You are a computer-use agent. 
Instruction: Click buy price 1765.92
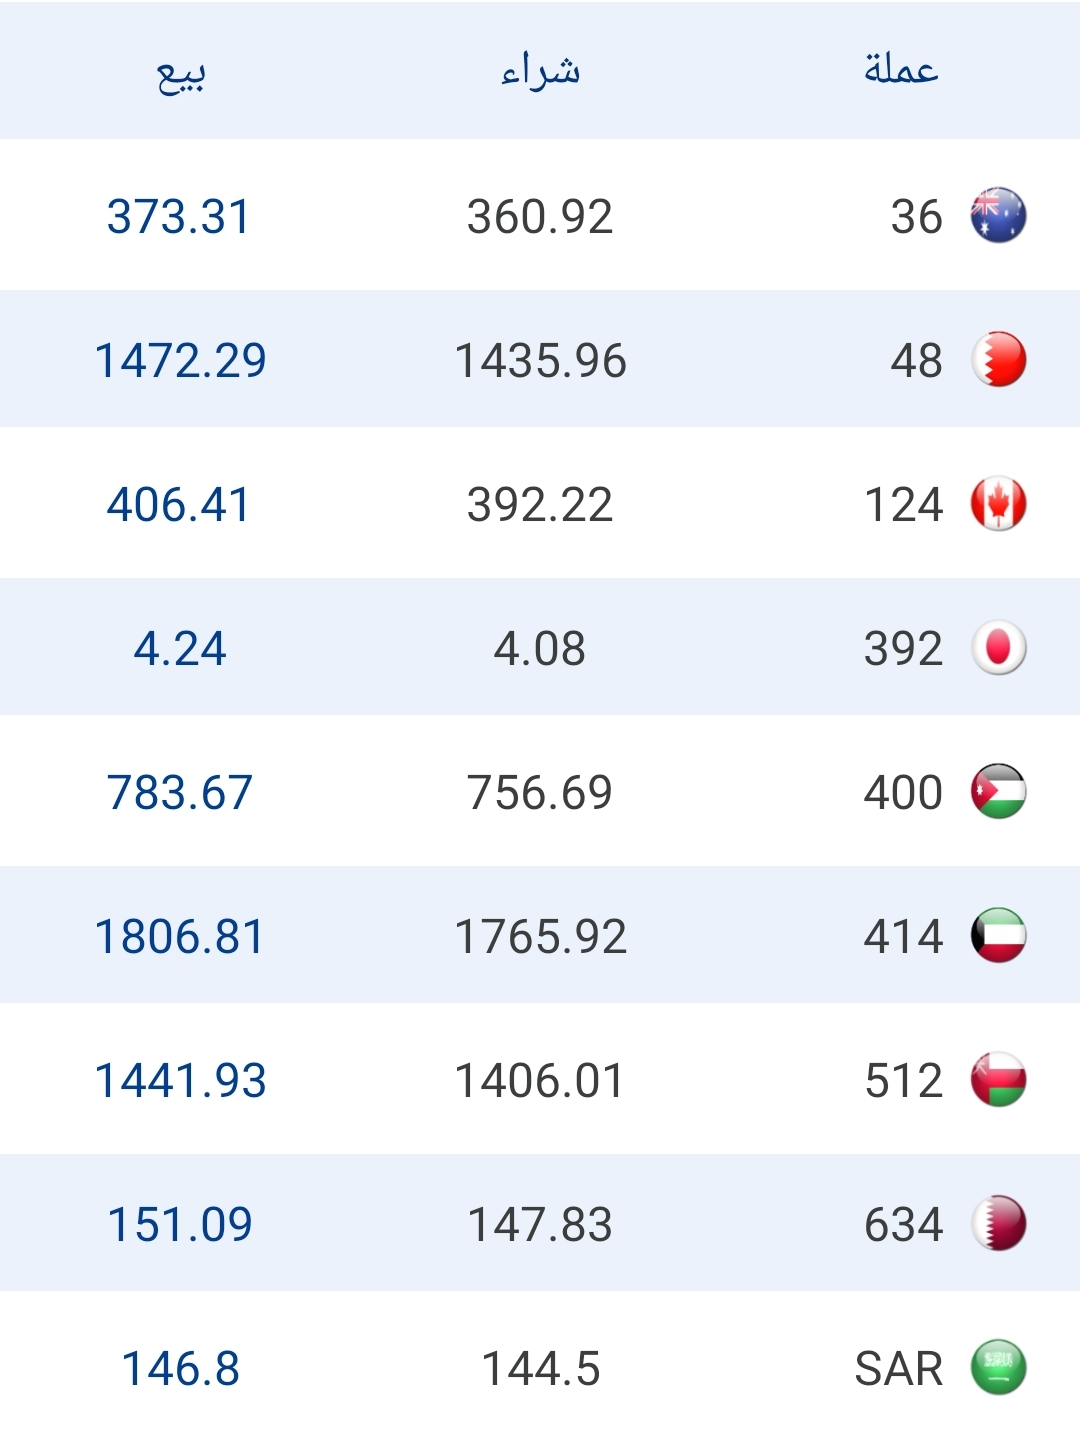point(540,937)
